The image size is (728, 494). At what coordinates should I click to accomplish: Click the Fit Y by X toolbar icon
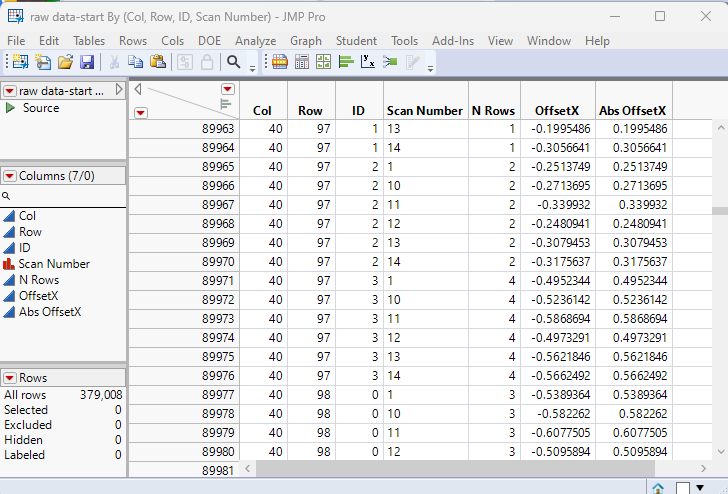coord(368,62)
